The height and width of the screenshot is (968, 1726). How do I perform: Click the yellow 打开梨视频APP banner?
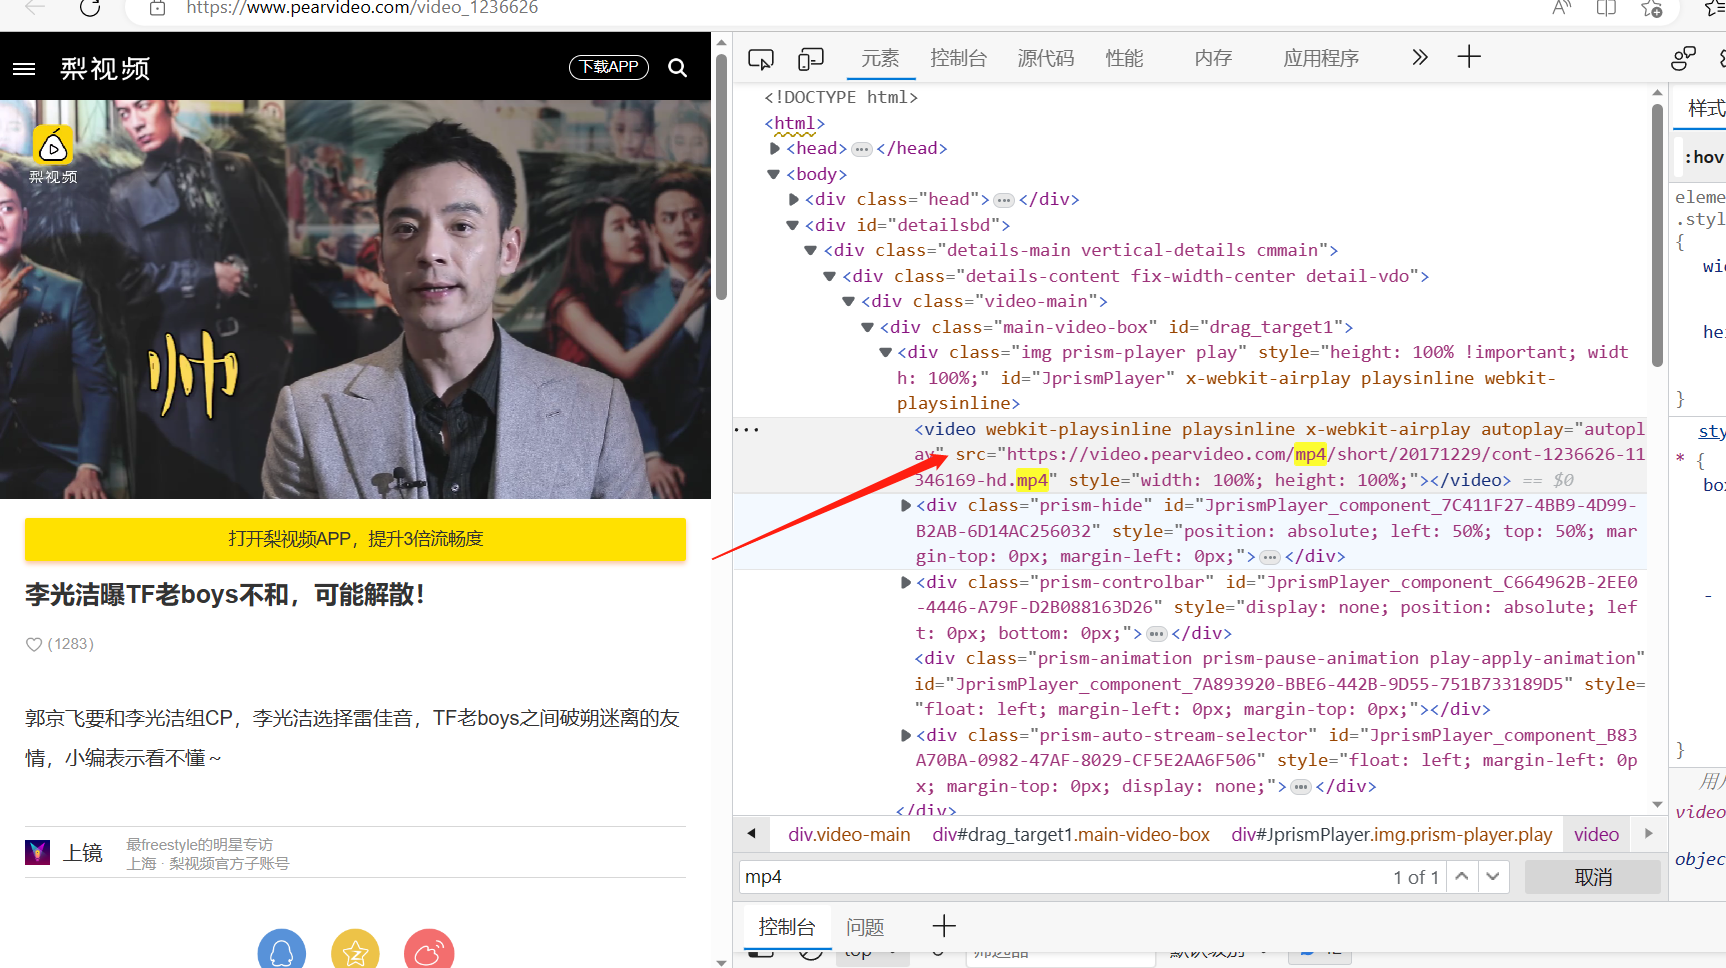coord(355,539)
